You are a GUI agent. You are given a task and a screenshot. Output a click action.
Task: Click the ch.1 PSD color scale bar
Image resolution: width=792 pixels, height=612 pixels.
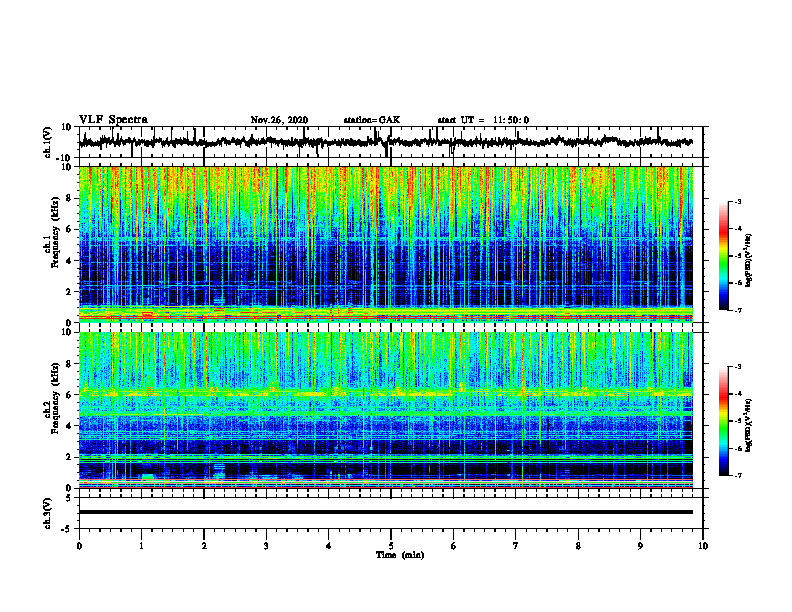point(723,256)
